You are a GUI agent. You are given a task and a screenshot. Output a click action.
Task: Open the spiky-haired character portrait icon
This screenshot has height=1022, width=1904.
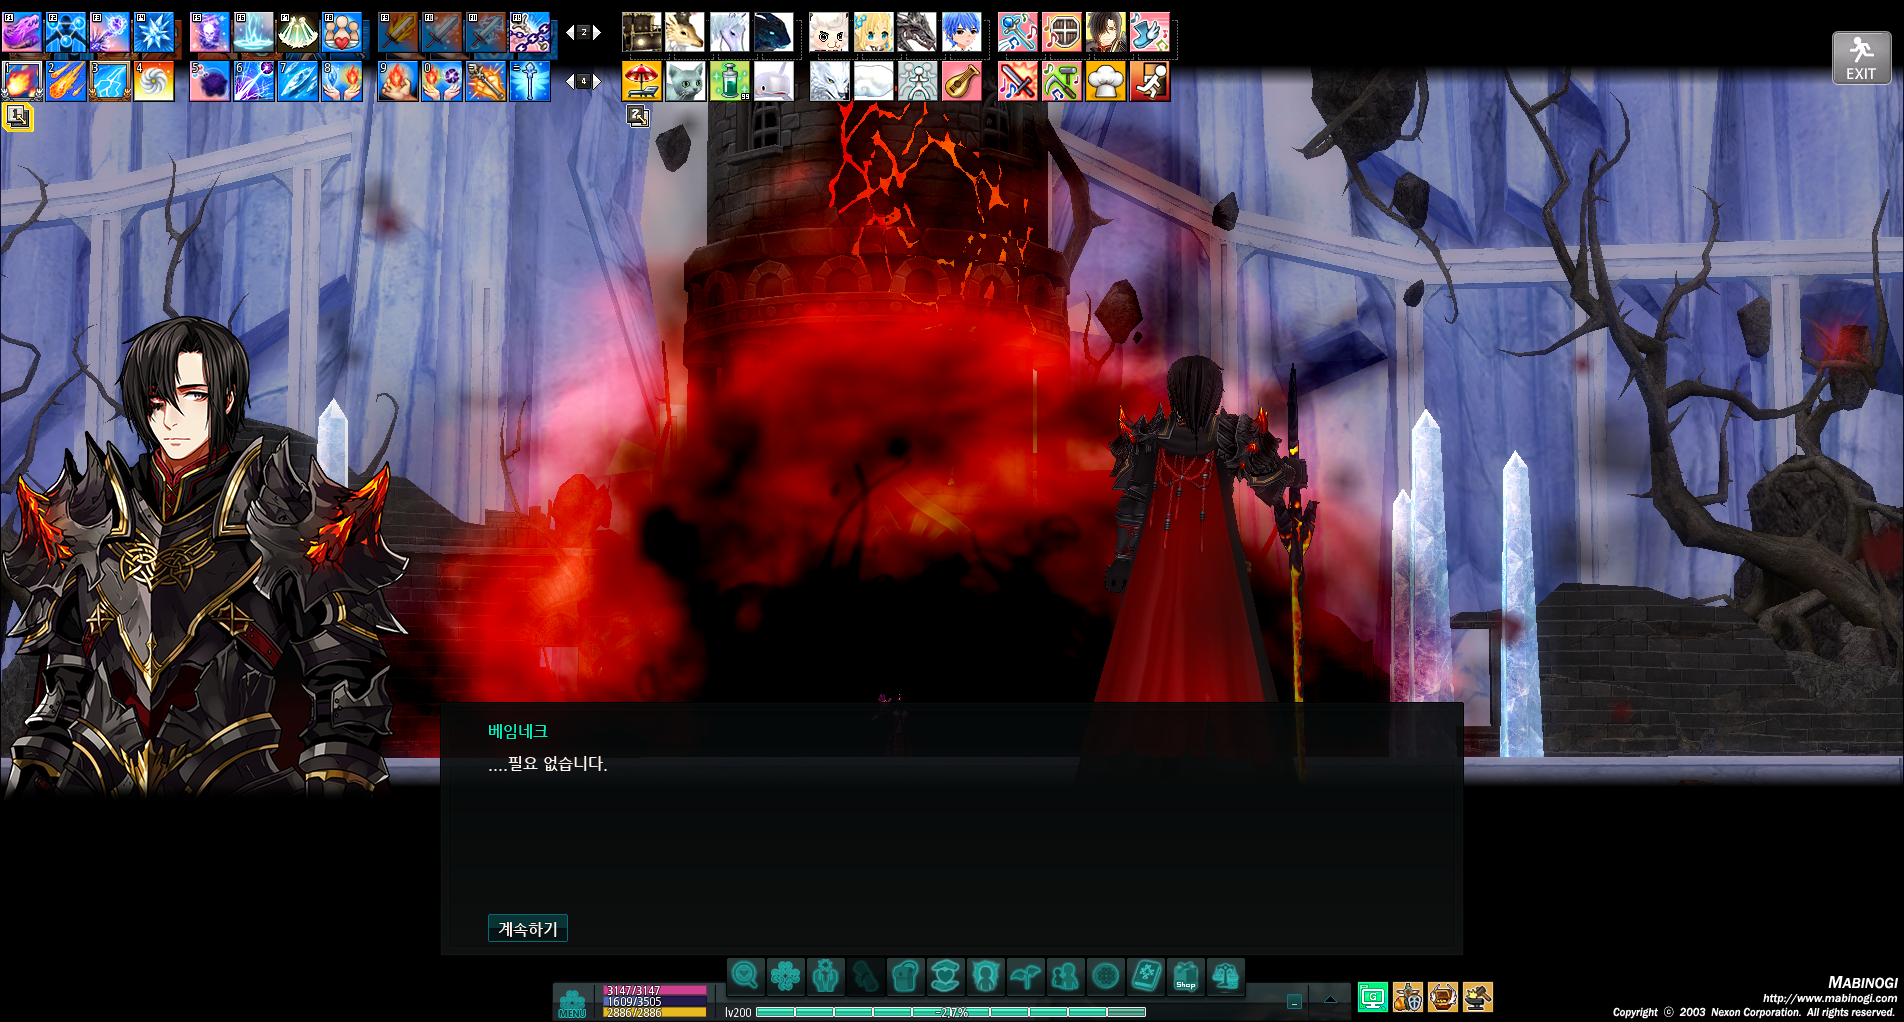tap(985, 975)
